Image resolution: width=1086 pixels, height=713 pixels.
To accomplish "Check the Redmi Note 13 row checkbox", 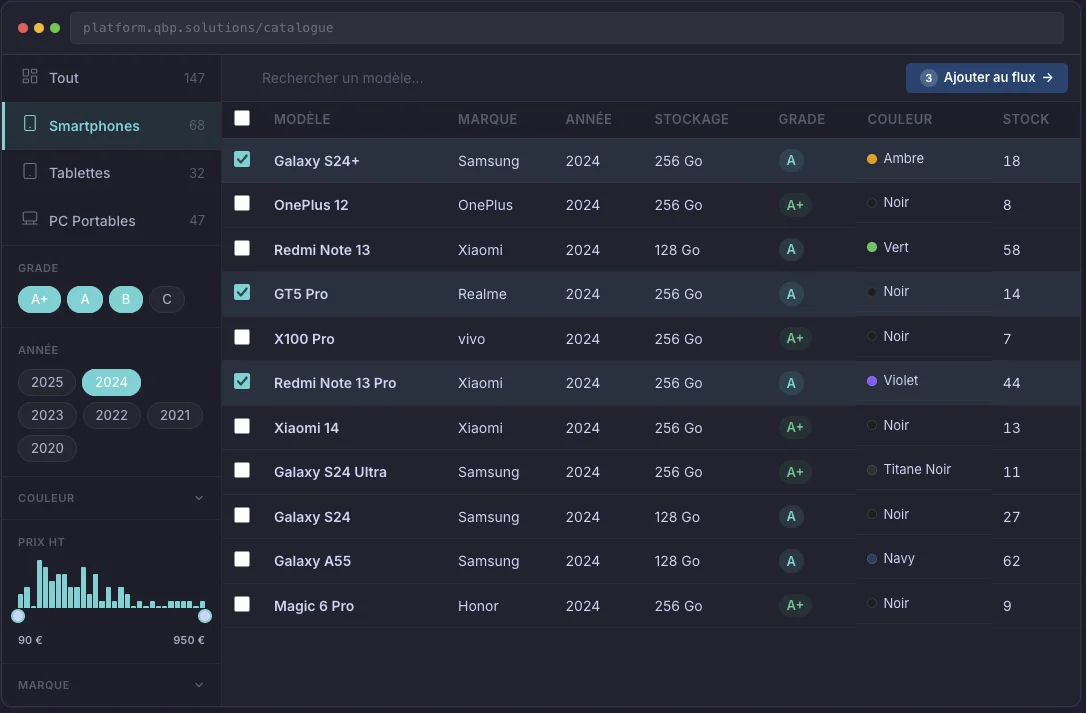I will click(x=242, y=247).
